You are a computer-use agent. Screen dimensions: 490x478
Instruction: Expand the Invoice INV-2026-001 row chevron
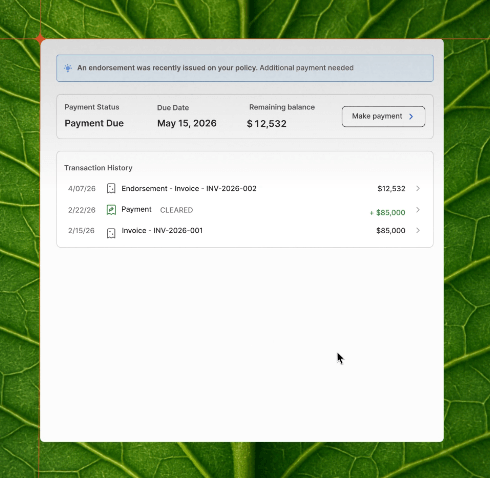418,230
